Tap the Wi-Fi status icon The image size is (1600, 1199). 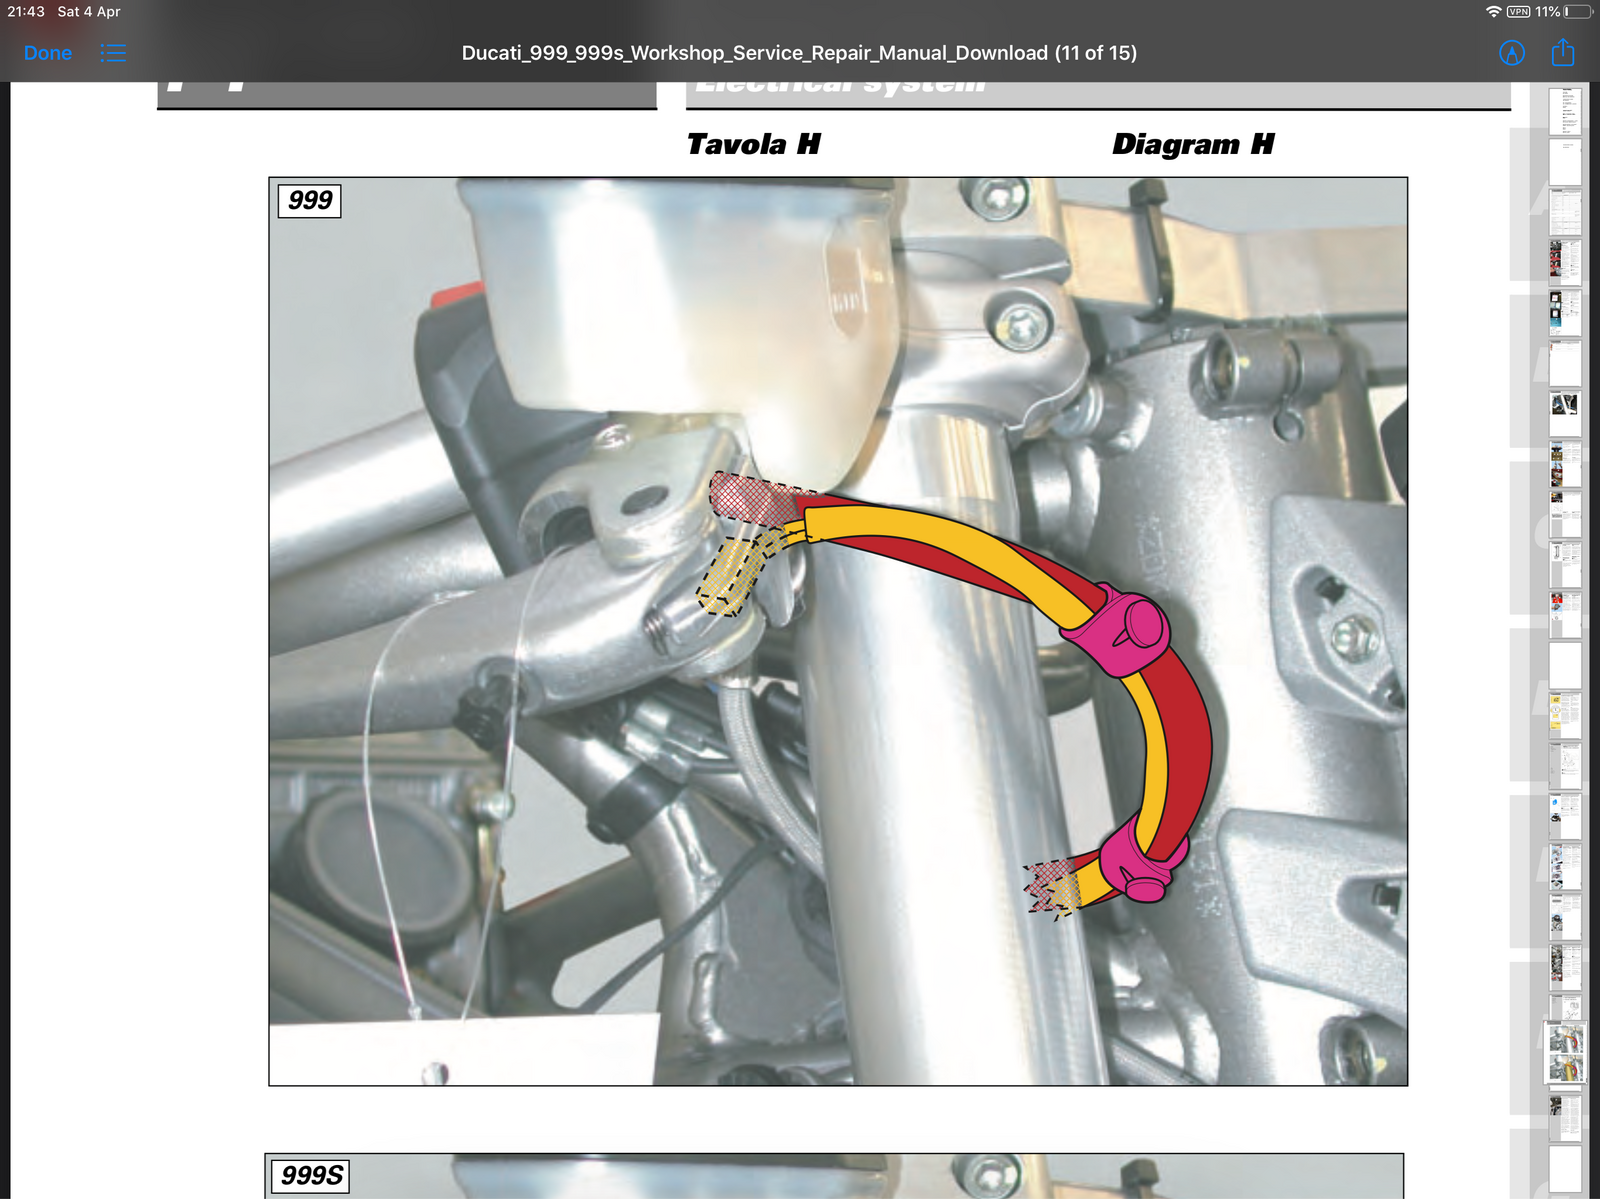[x=1493, y=12]
